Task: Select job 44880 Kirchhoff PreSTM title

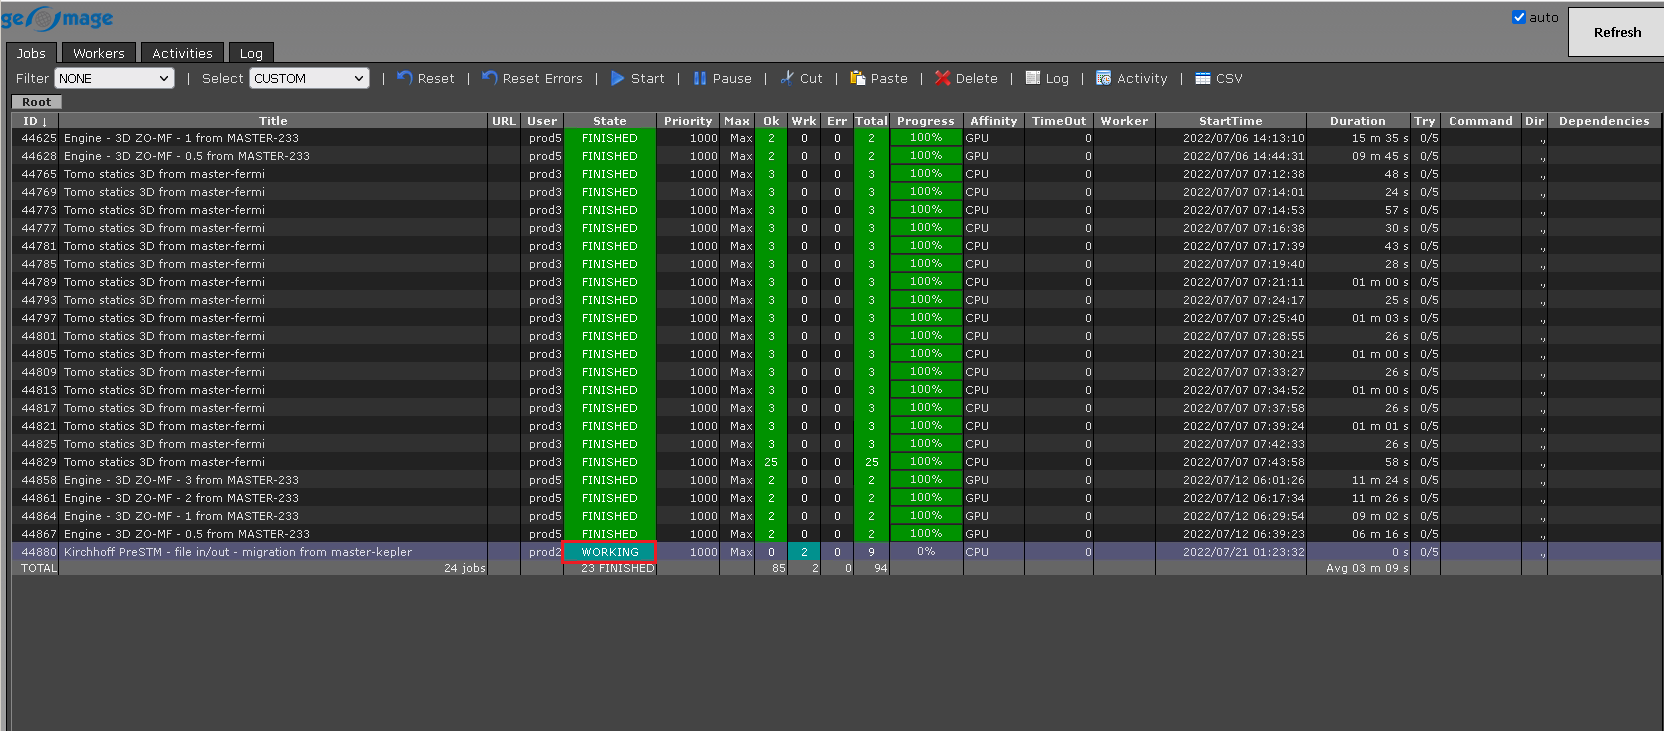Action: [238, 552]
